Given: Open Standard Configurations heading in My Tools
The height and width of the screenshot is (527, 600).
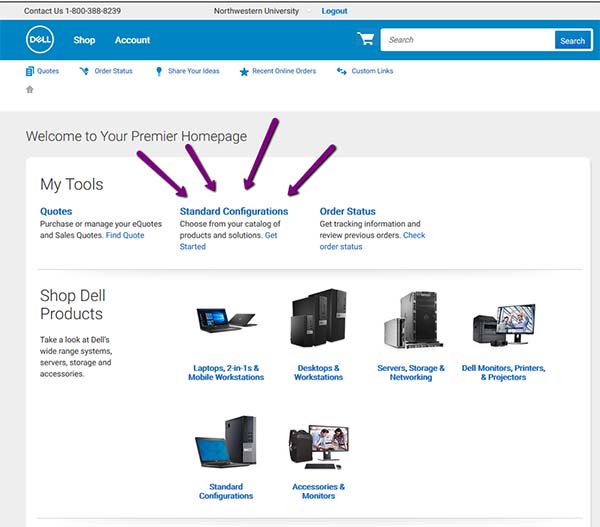Looking at the screenshot, I should click(x=234, y=211).
